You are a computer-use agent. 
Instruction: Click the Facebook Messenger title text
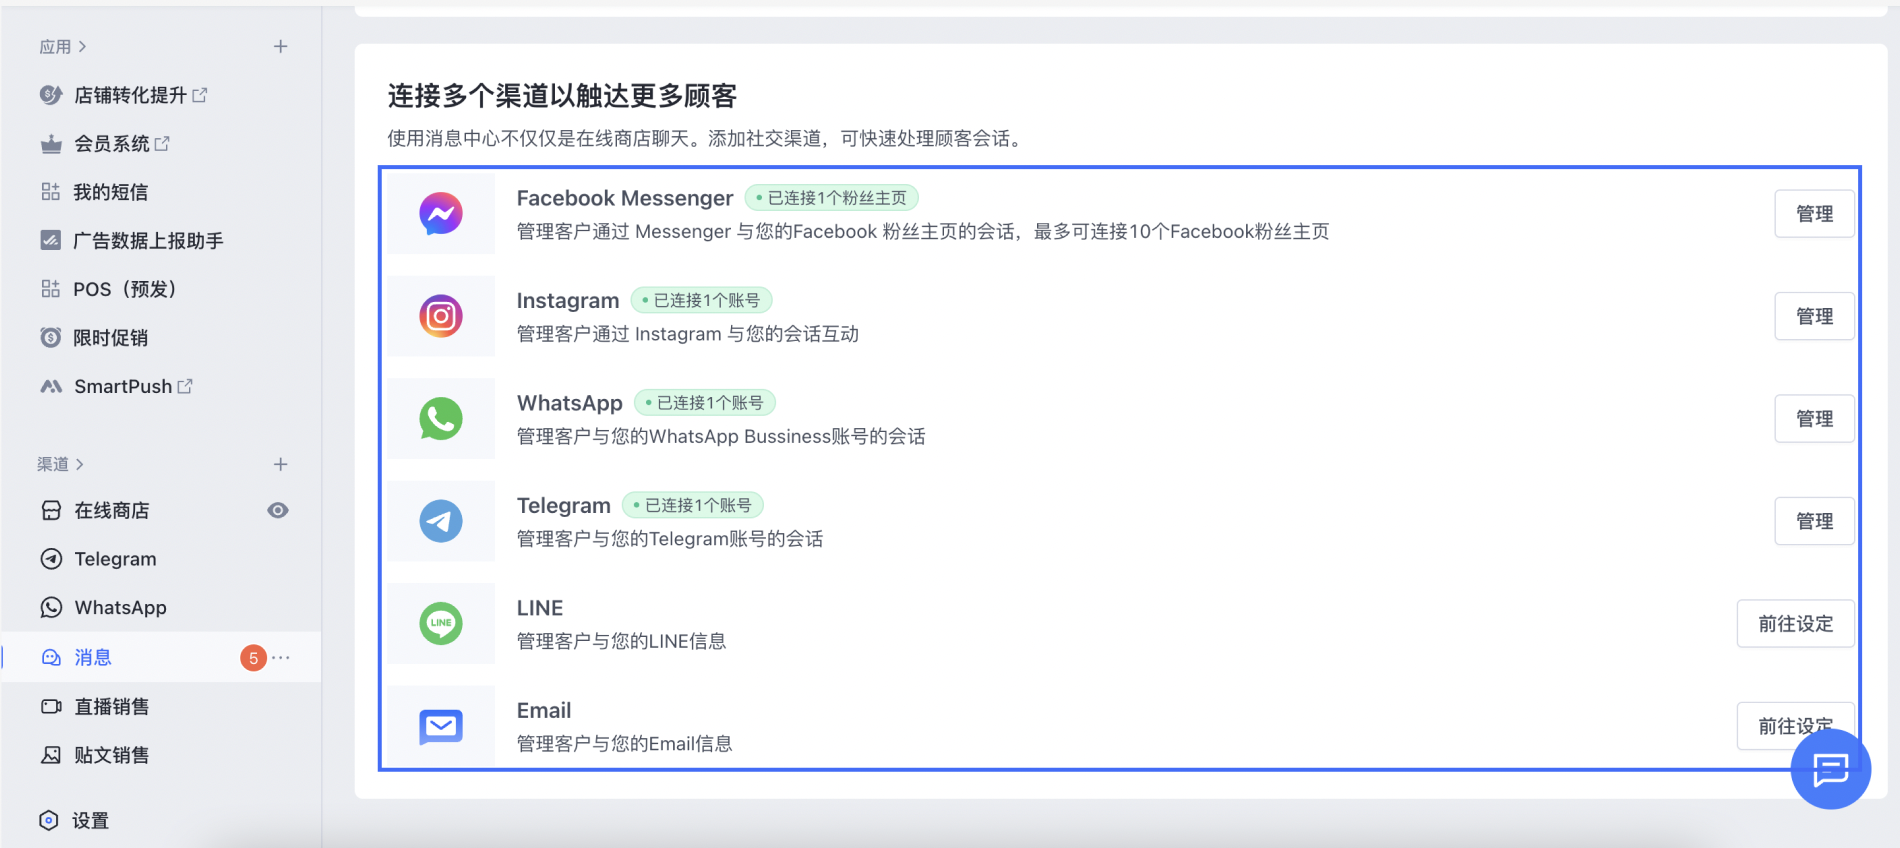[625, 198]
